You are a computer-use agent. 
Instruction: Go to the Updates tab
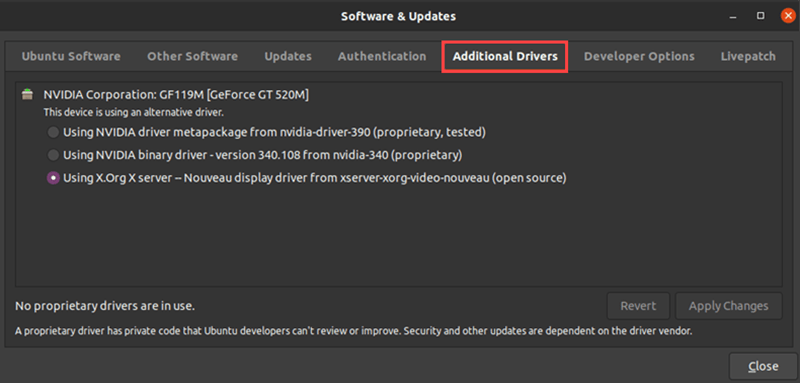click(288, 56)
